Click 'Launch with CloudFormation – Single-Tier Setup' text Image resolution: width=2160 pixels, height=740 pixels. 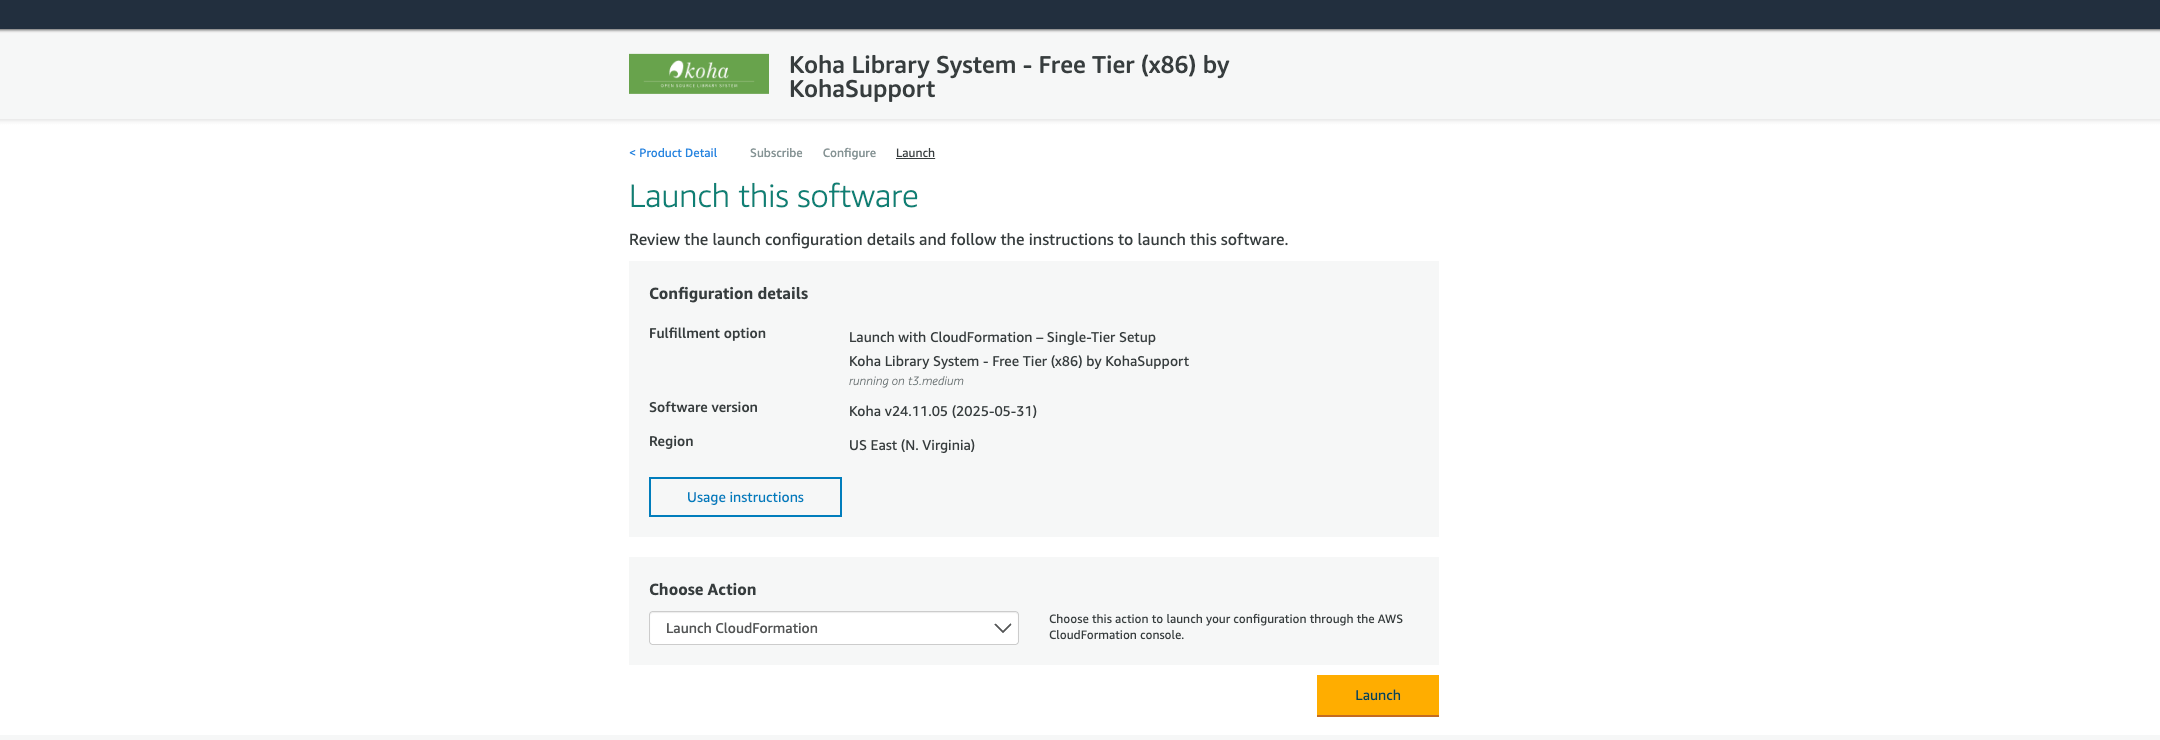[1002, 337]
